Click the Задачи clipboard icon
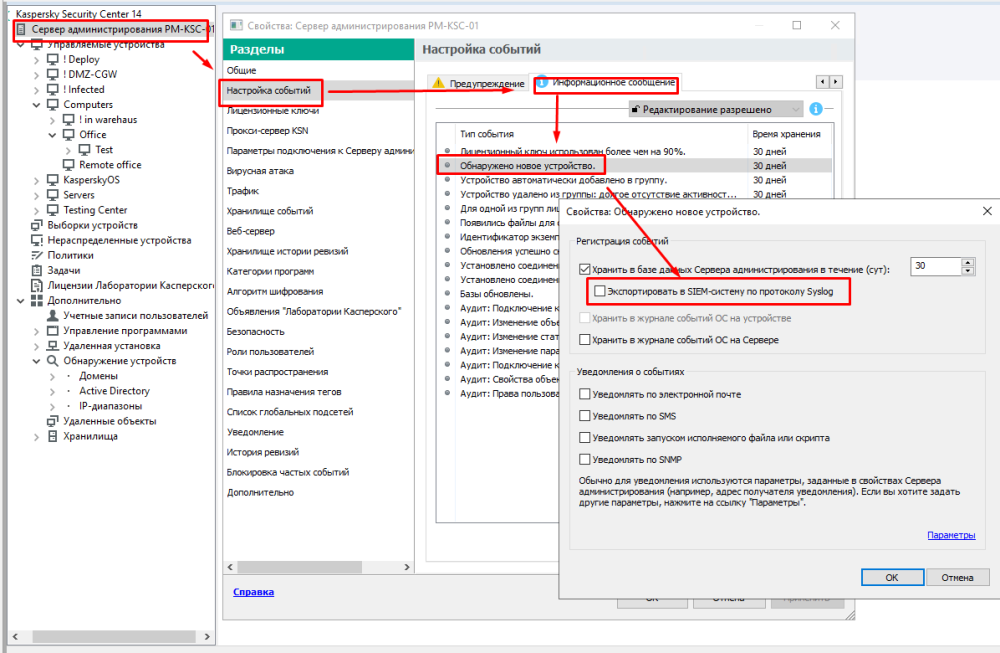 (37, 270)
